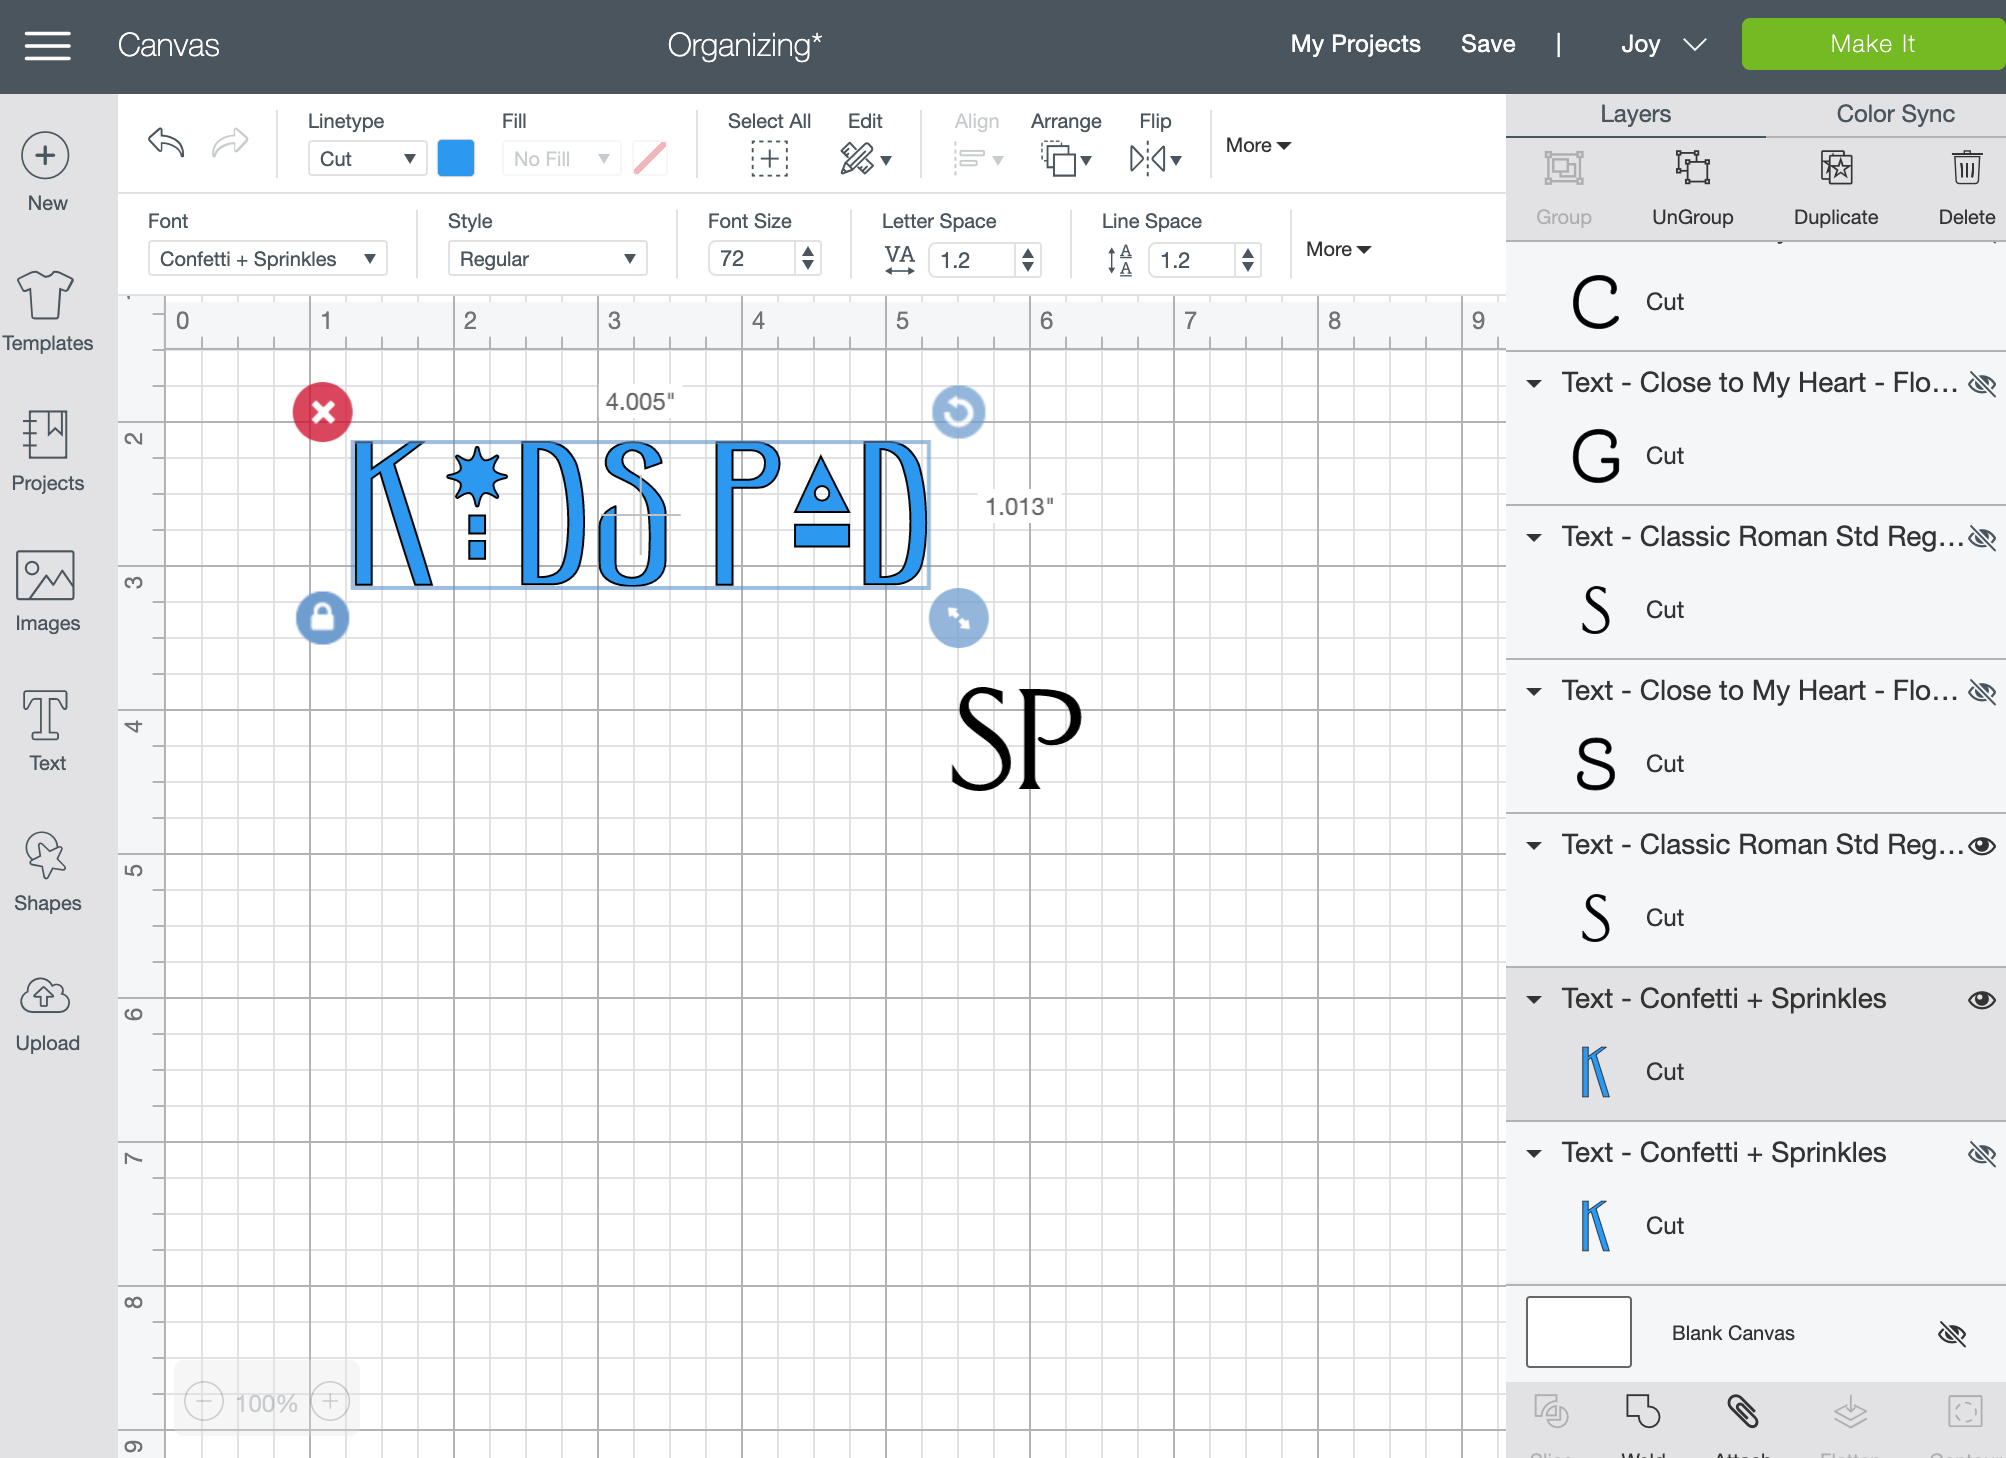Viewport: 2006px width, 1458px height.
Task: Select the Text tool
Action: pyautogui.click(x=47, y=732)
